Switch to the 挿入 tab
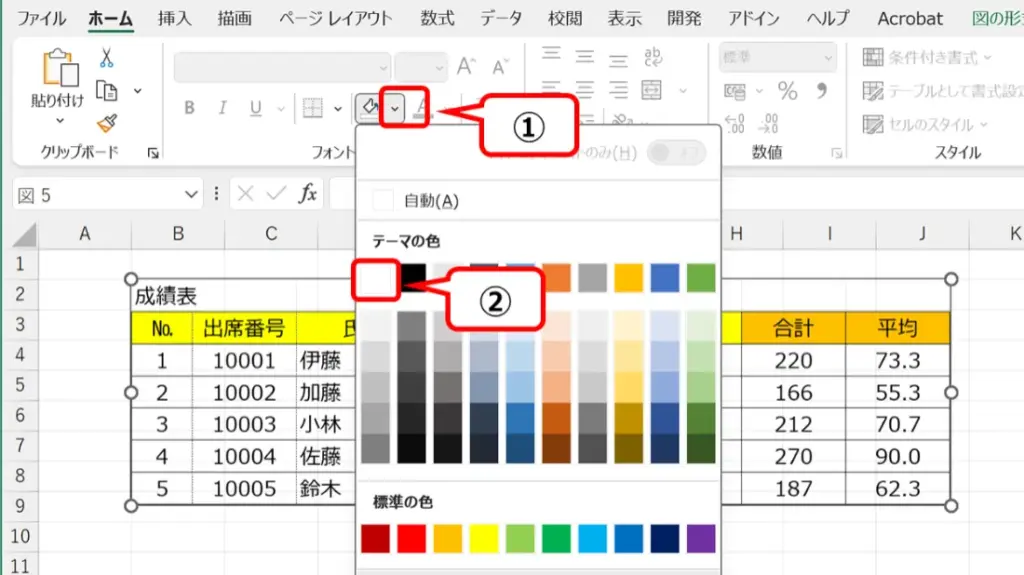This screenshot has width=1024, height=575. point(174,18)
